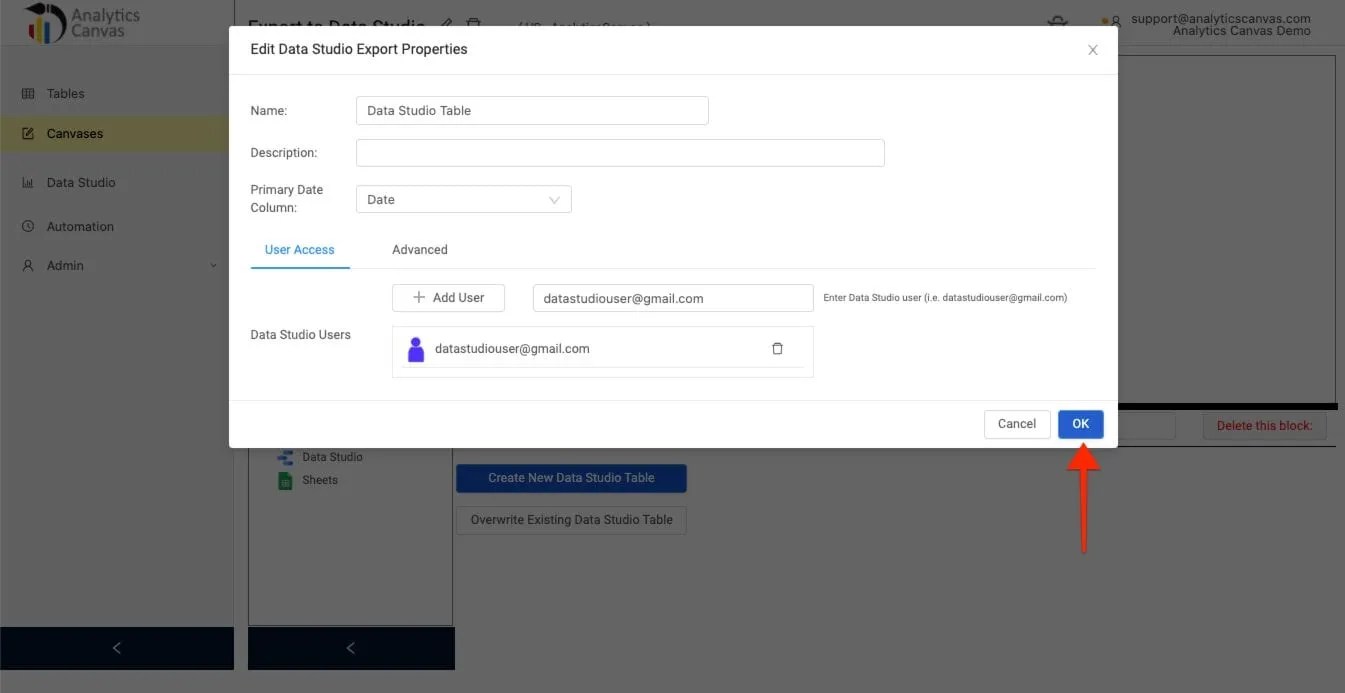Click the Data Studio icon in export list
Viewport: 1345px width, 693px height.
[285, 457]
